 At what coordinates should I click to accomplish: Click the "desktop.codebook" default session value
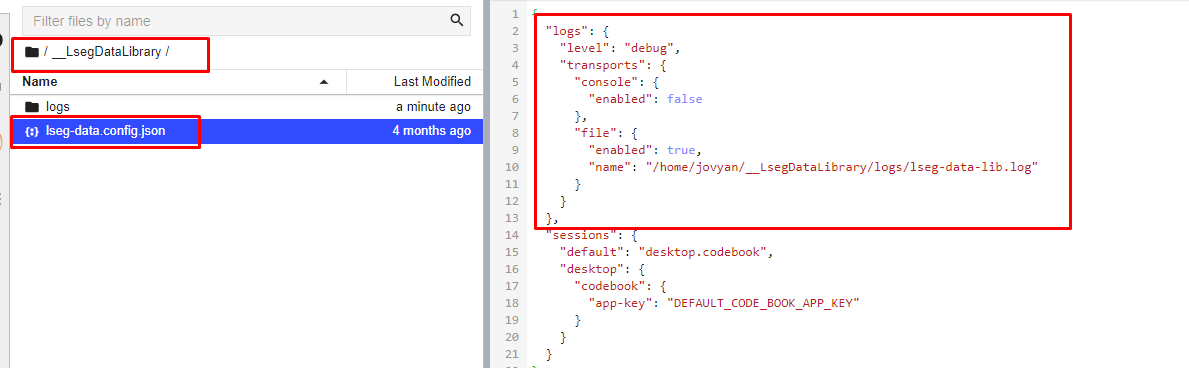[705, 251]
